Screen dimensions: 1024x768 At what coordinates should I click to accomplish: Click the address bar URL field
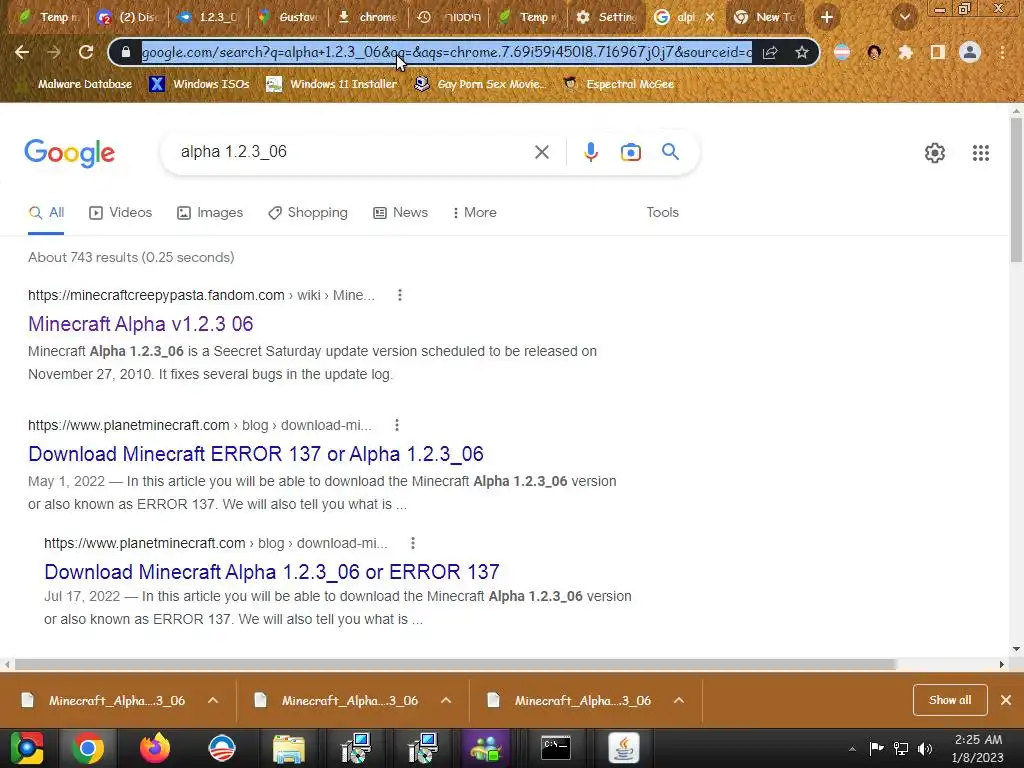click(x=447, y=52)
